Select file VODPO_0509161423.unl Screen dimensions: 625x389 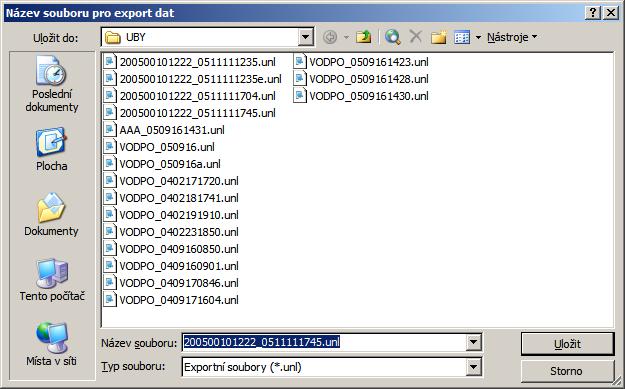coord(369,62)
